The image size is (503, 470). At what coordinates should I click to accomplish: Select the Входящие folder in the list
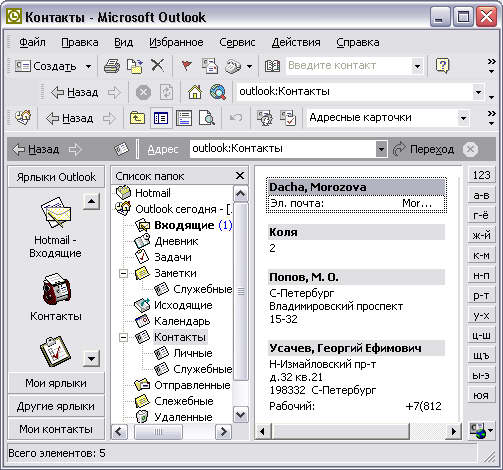184,225
